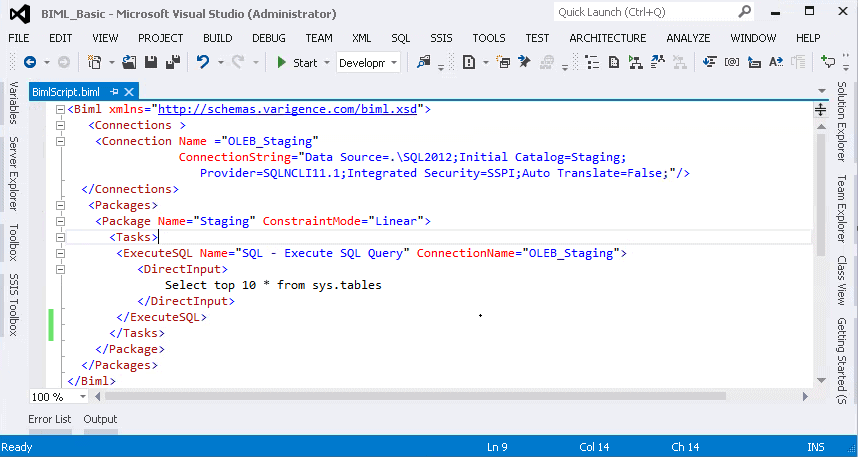Open the open documents list dropdown arrow

pos(821,91)
